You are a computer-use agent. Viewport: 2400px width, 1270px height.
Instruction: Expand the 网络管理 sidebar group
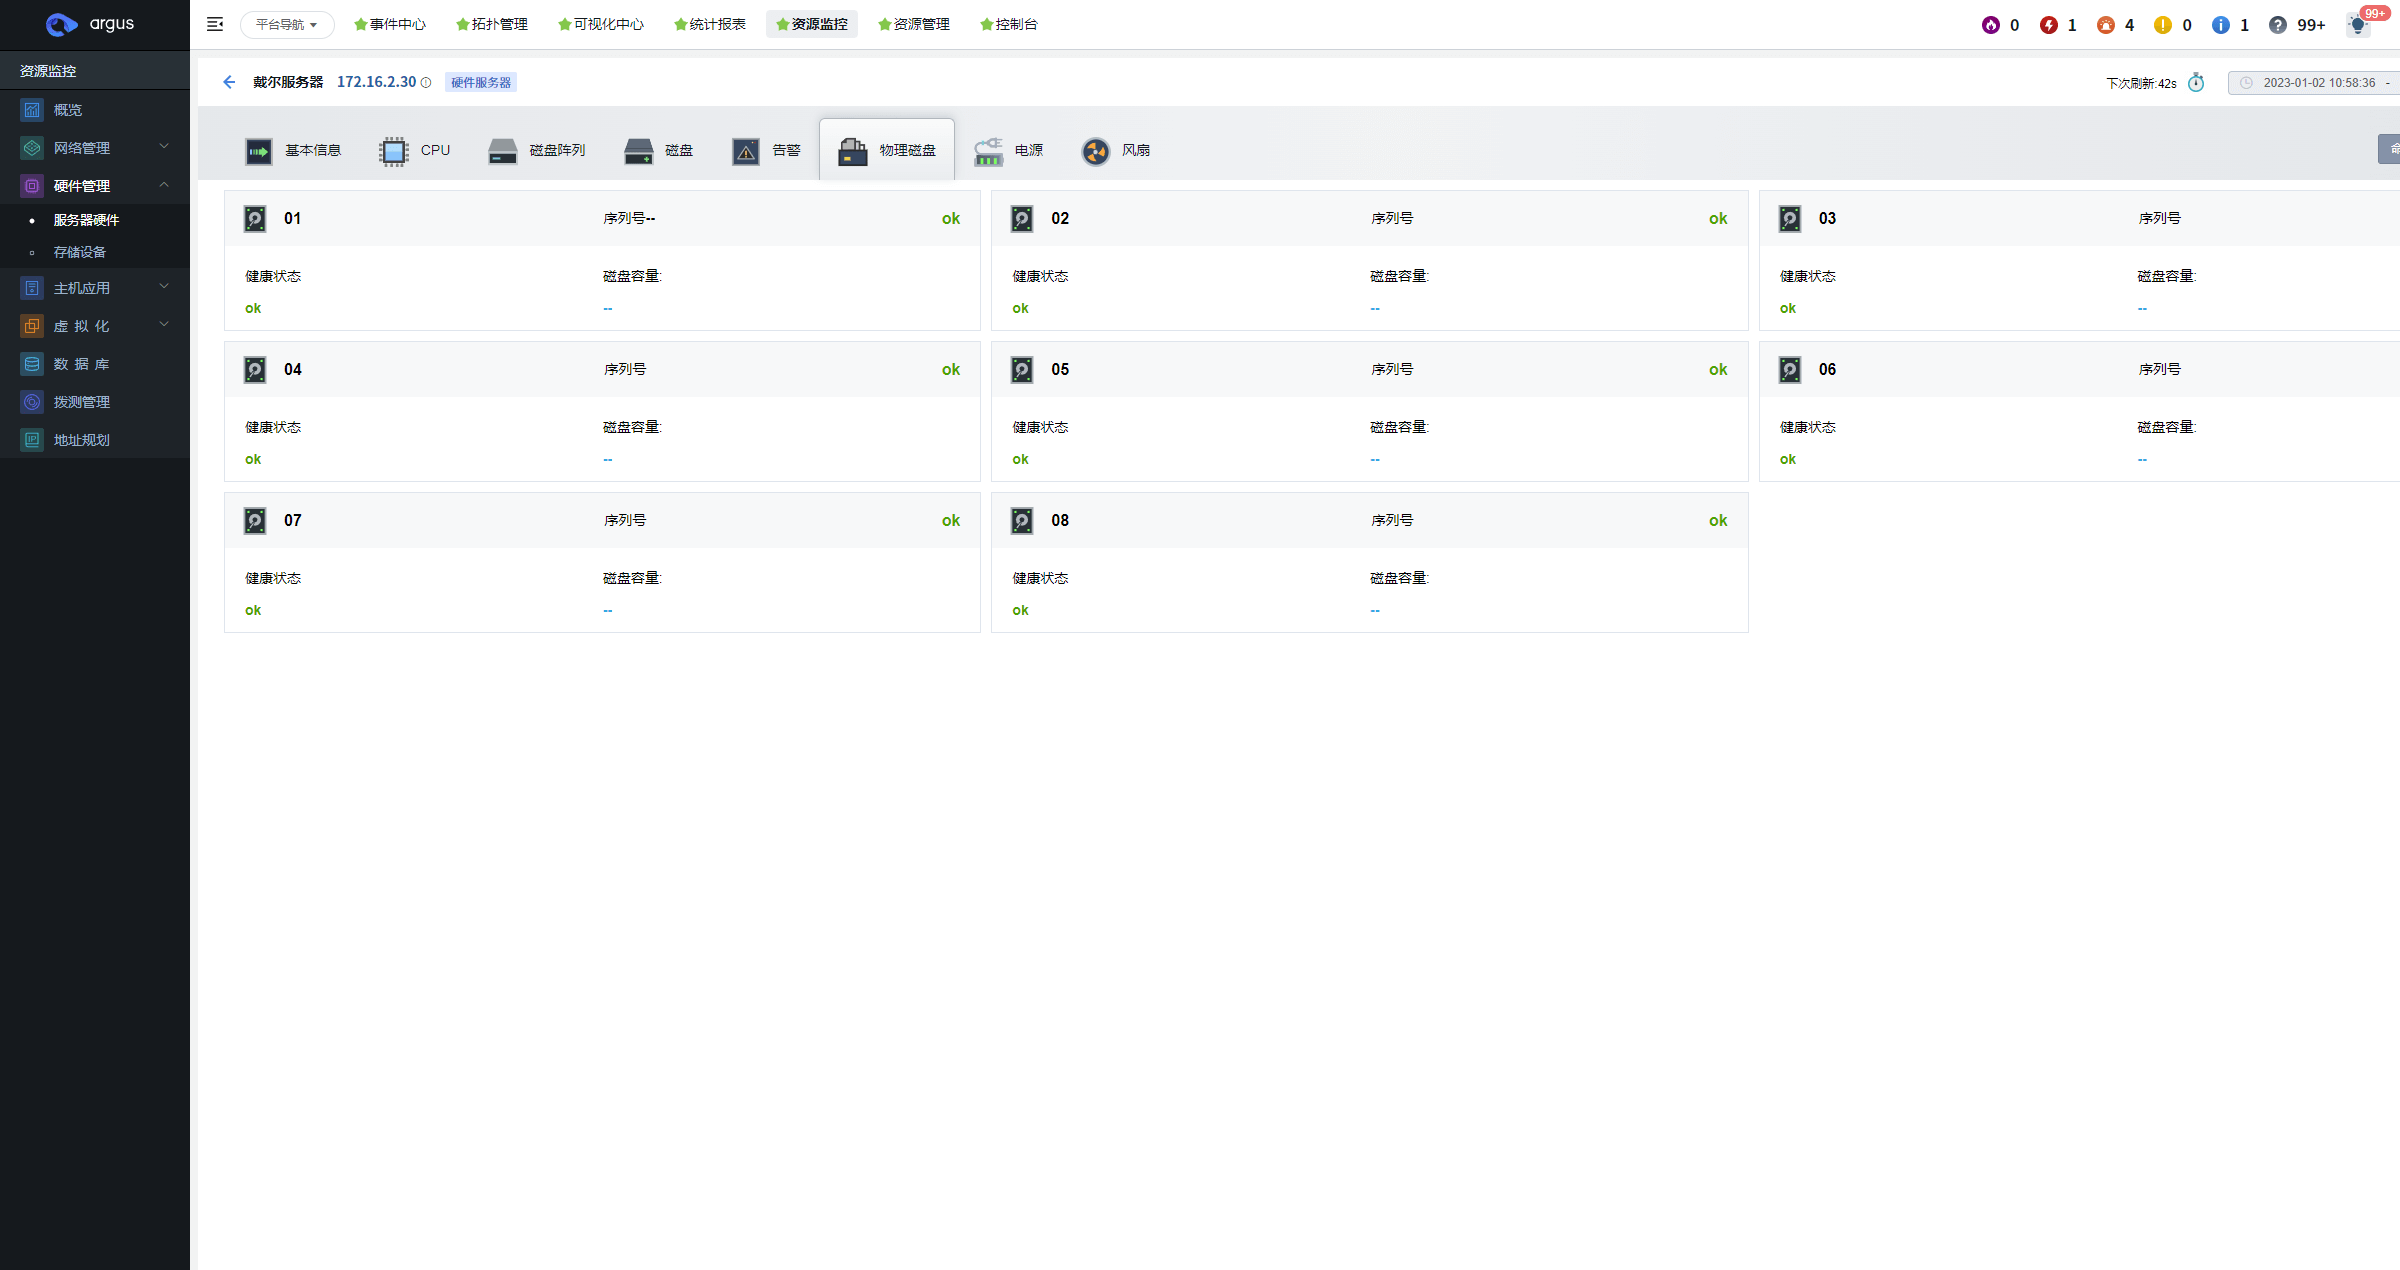click(x=95, y=148)
